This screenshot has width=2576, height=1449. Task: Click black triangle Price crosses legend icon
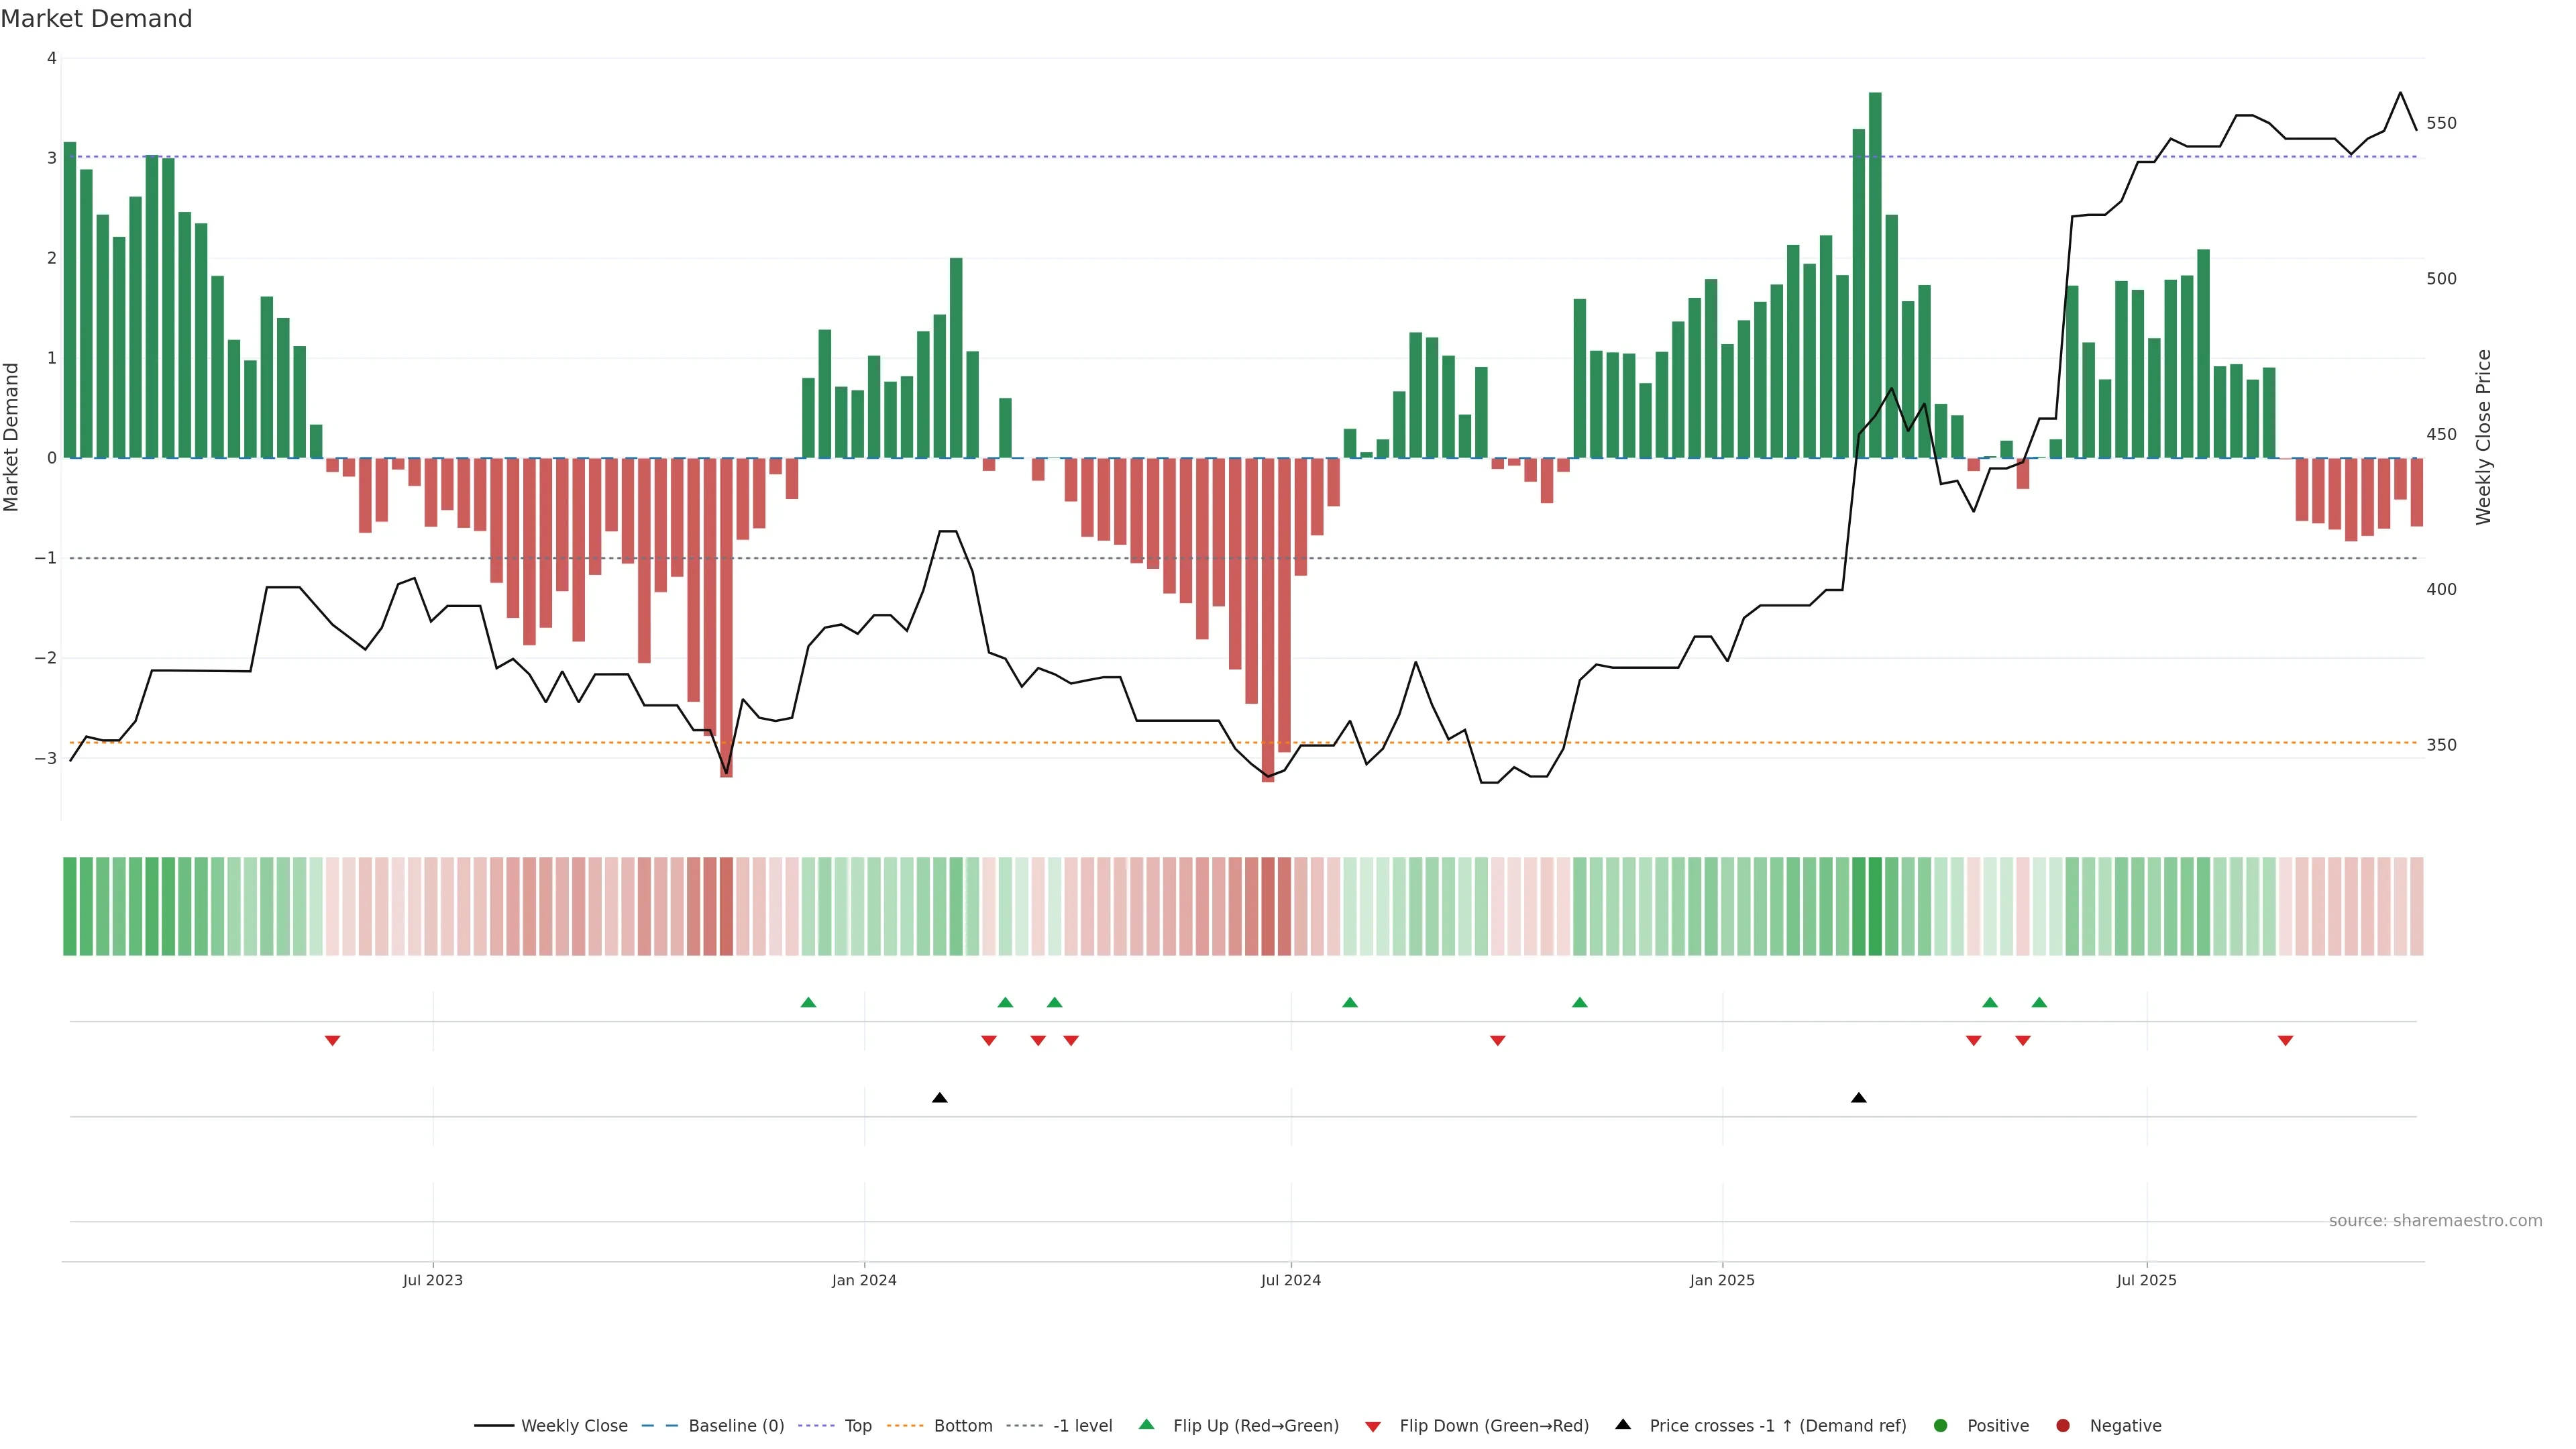click(1623, 1425)
